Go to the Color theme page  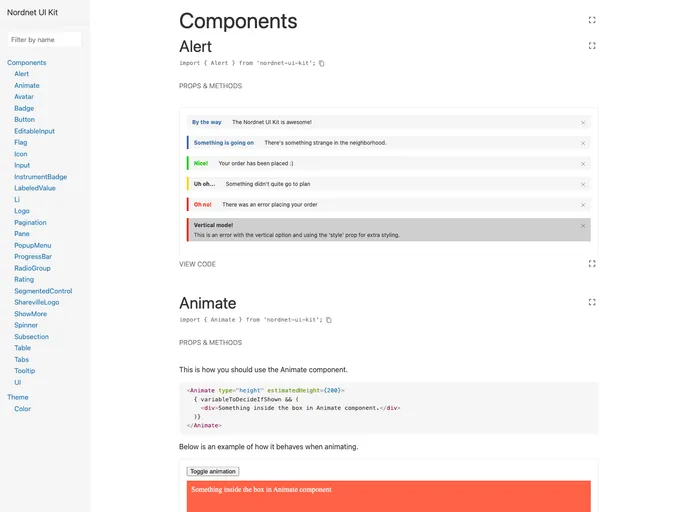(22, 409)
